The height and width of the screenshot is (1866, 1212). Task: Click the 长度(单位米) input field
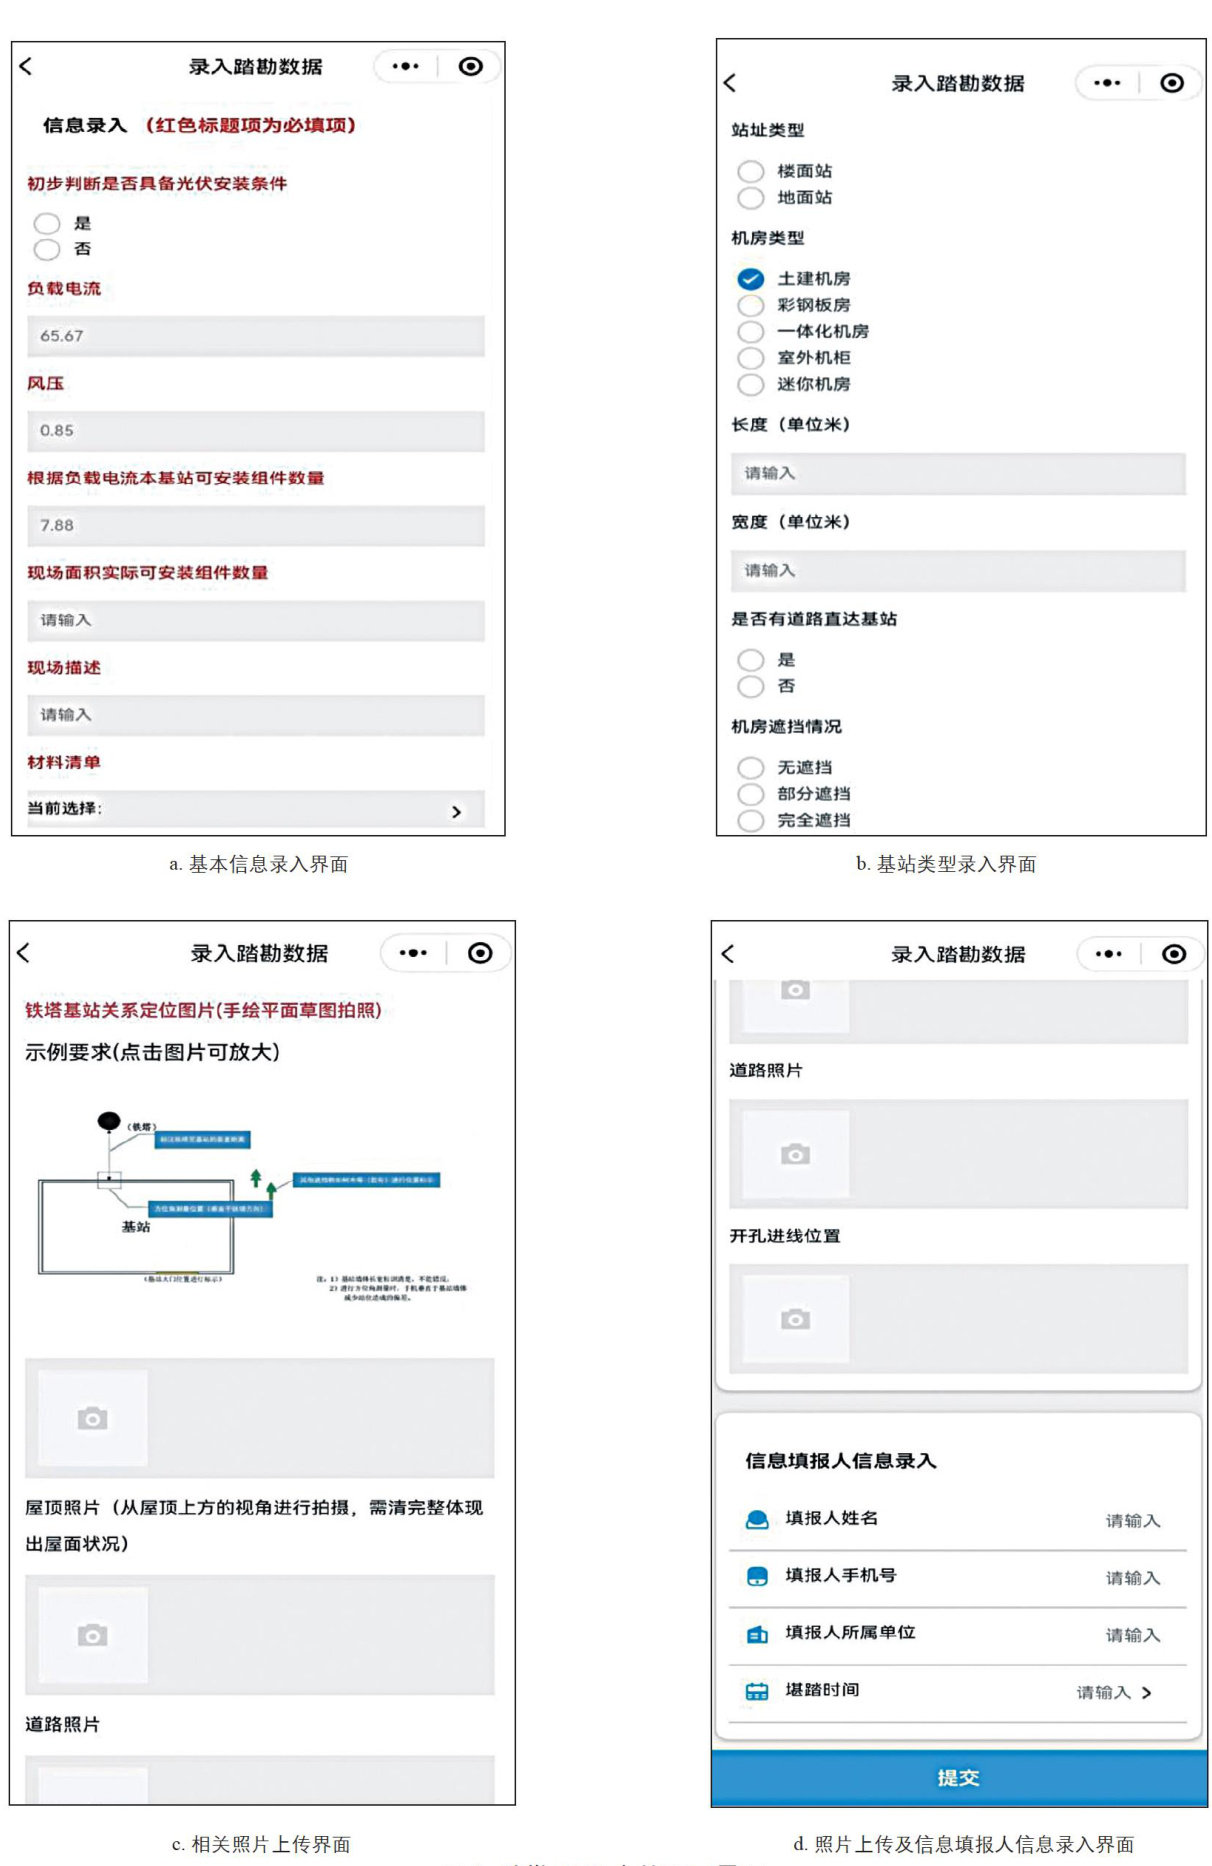[957, 473]
